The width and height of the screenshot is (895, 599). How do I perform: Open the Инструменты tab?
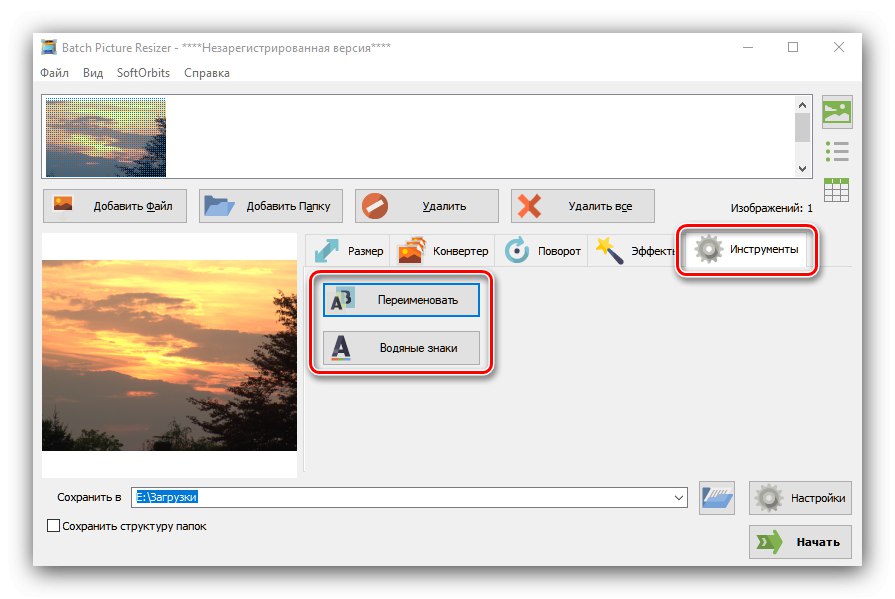pos(747,250)
